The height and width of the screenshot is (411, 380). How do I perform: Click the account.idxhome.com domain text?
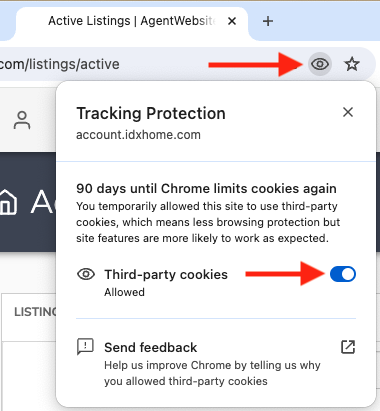[138, 135]
